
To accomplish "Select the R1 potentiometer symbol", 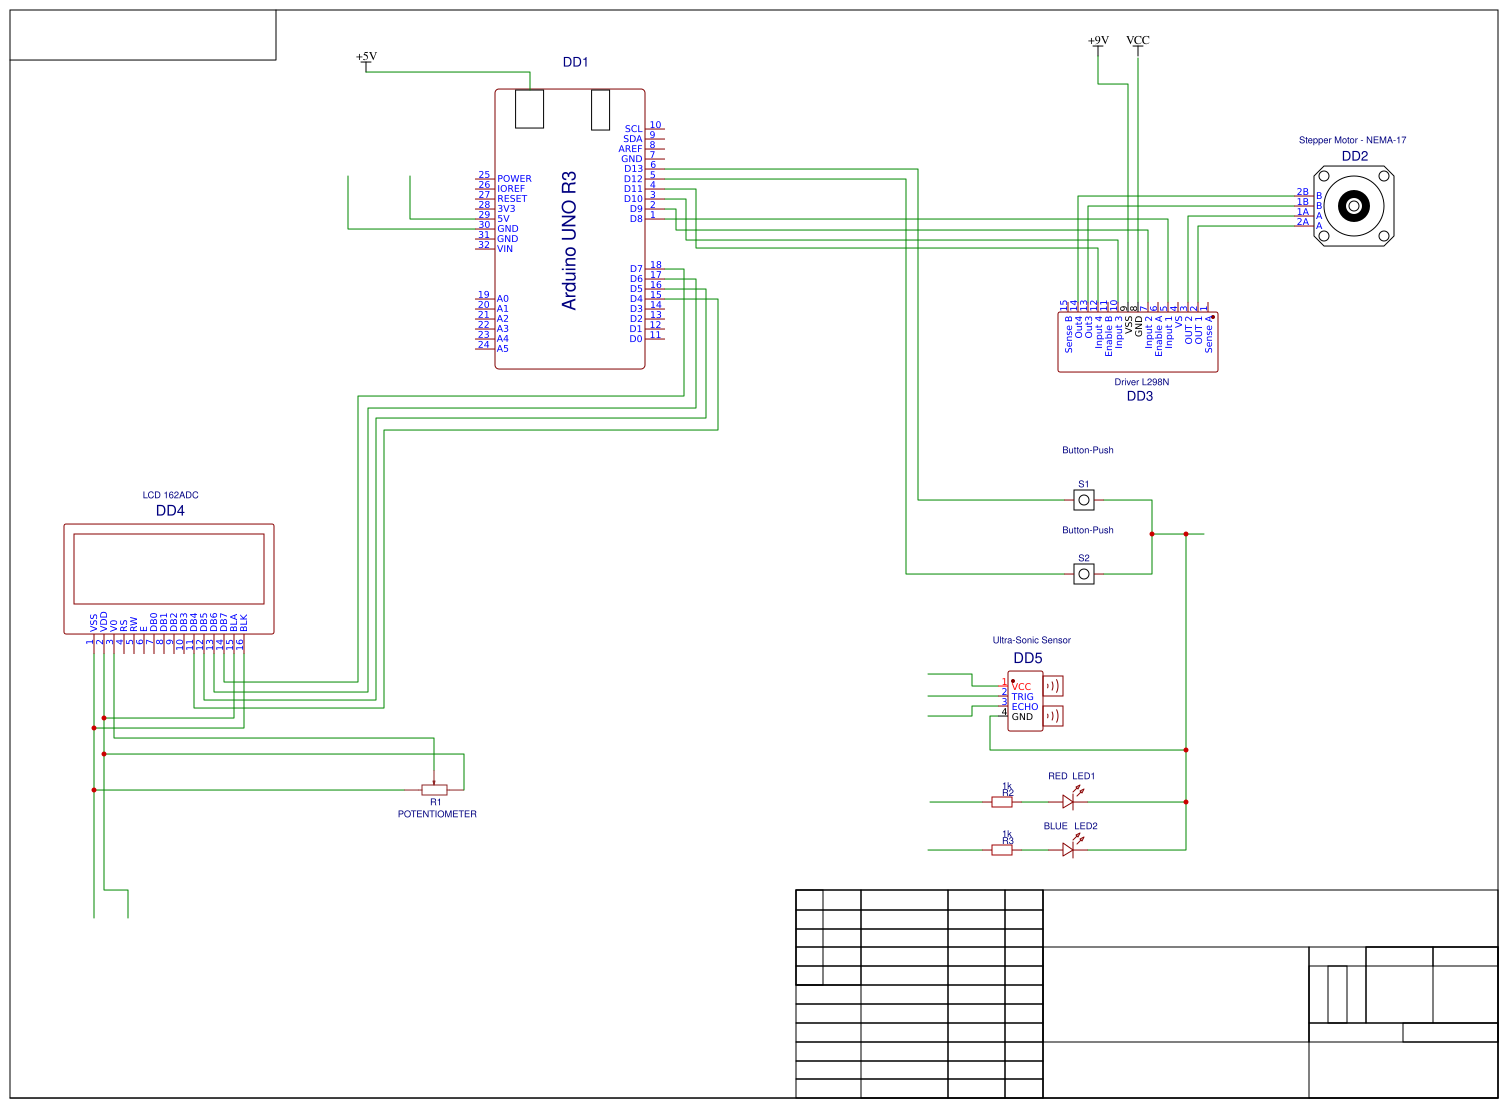I will pos(434,789).
